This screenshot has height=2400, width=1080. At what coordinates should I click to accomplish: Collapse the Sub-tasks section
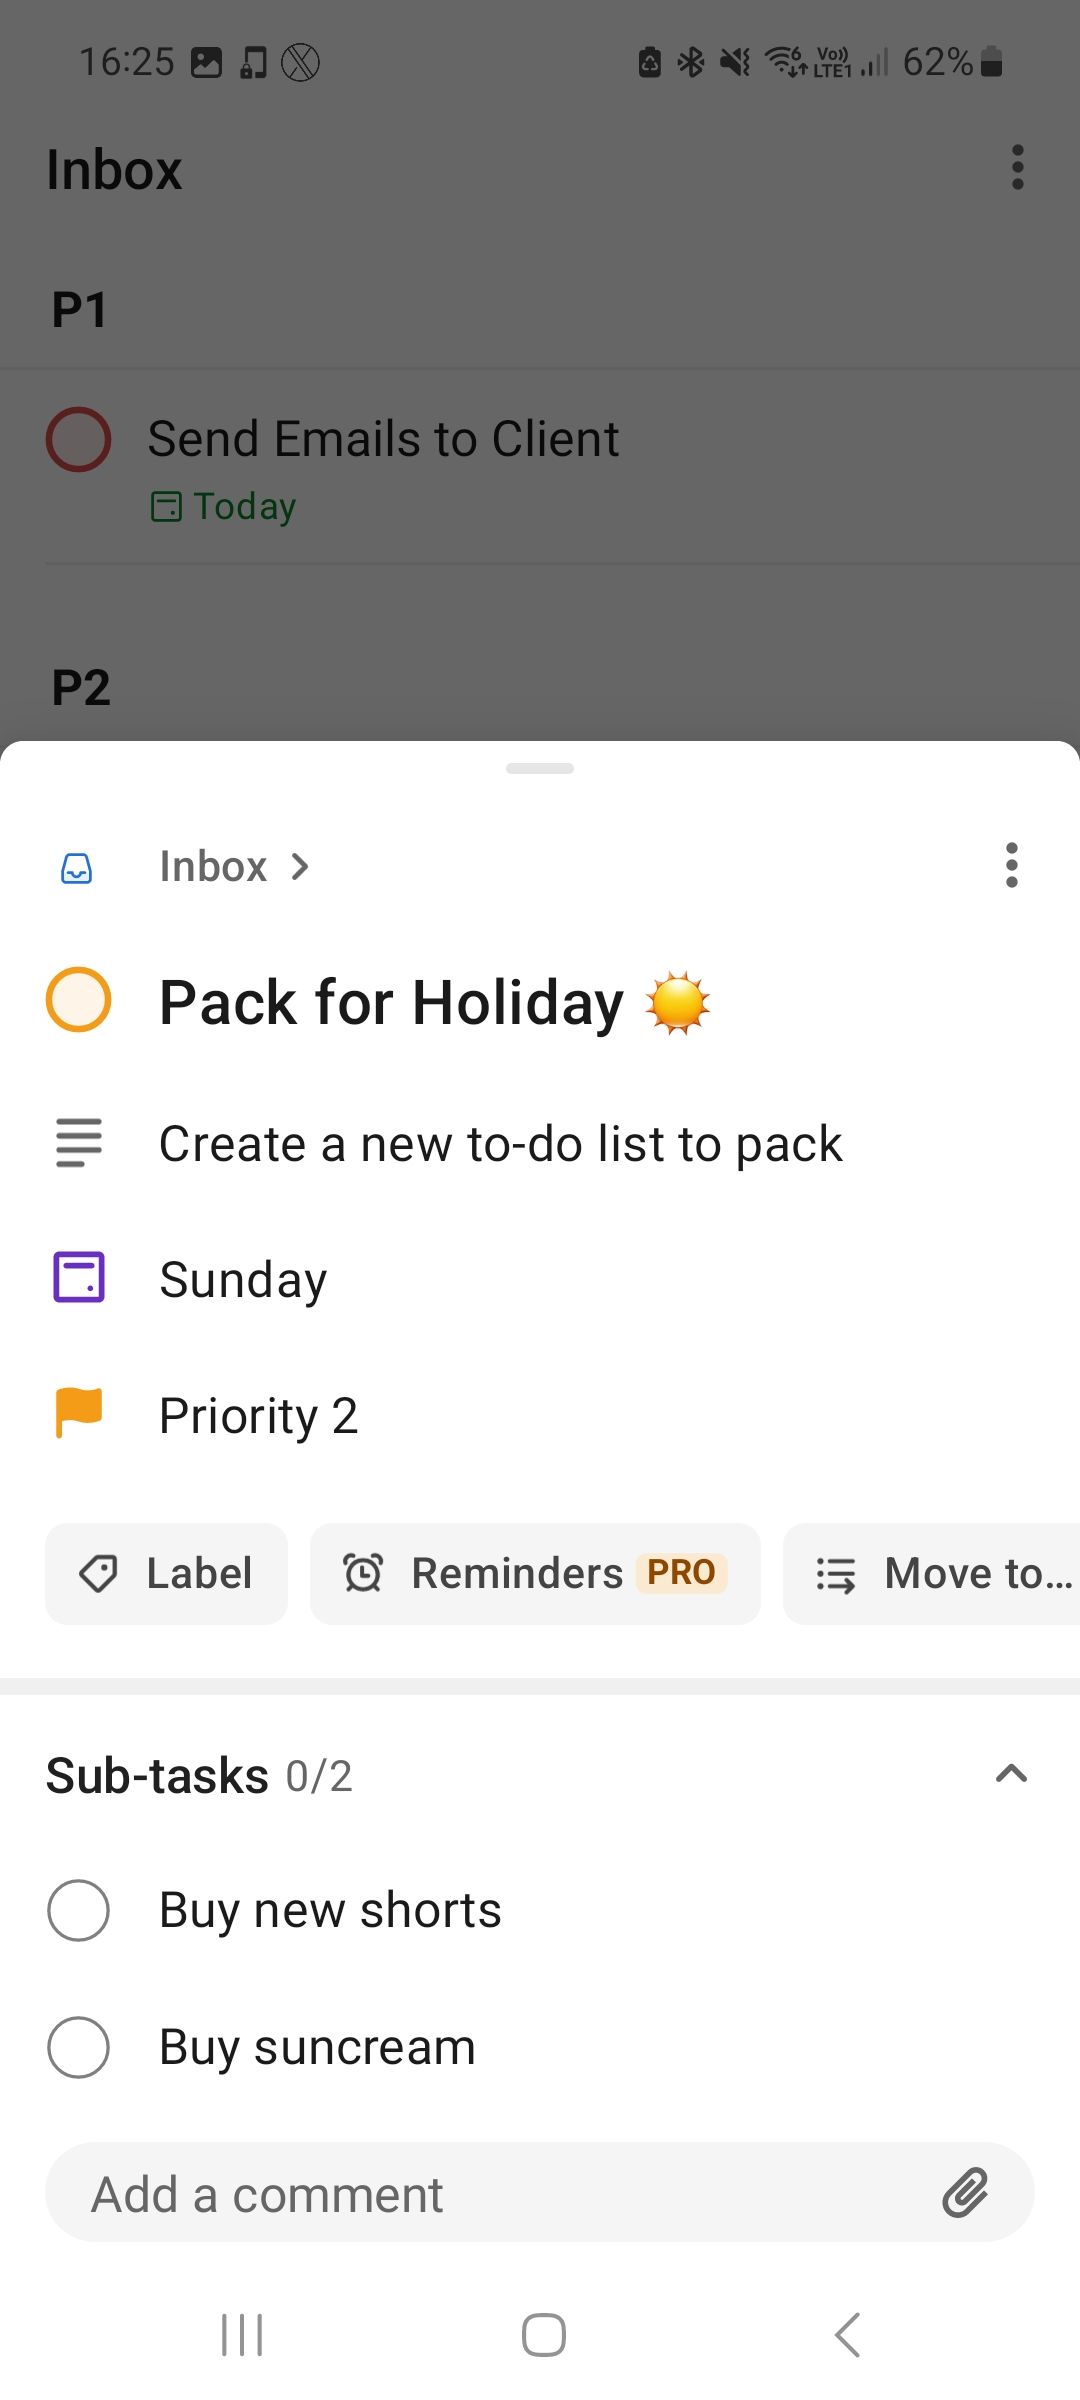click(x=1011, y=1774)
